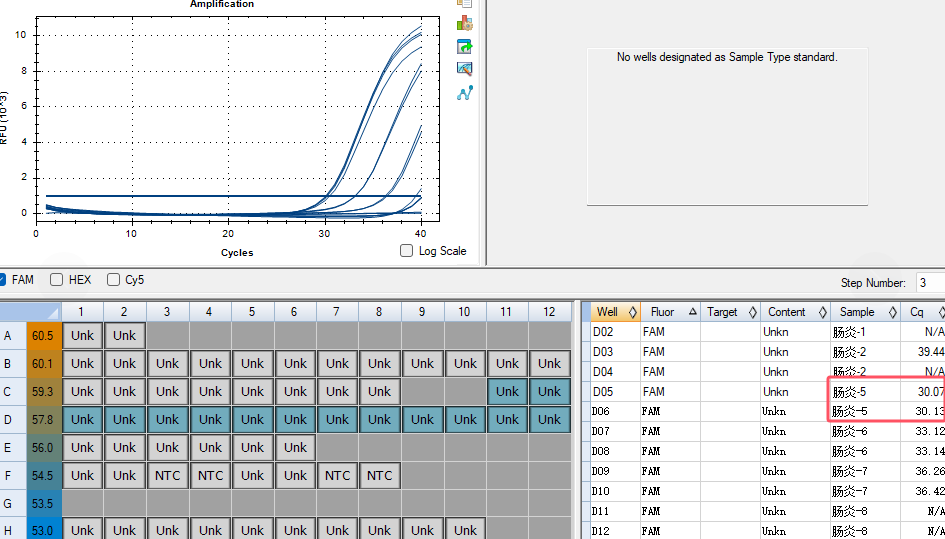Click the Step Number field showing 3

click(x=930, y=283)
